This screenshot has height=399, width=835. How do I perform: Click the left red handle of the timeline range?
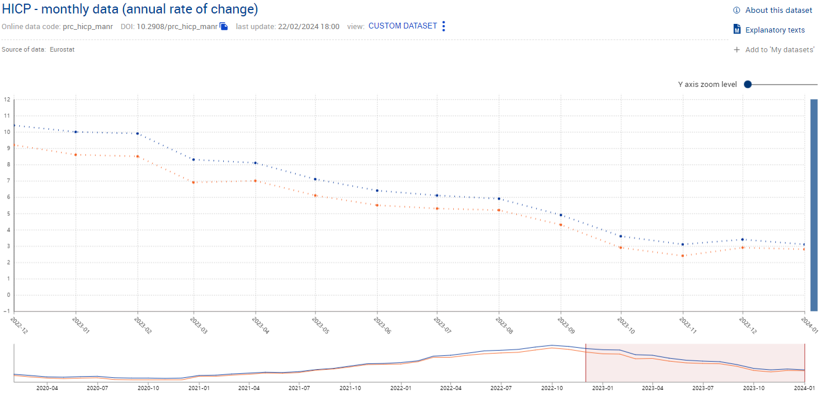point(586,363)
